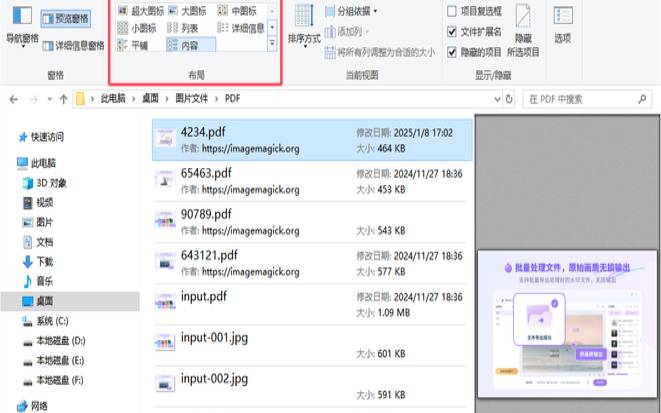Open 视频 folder in sidebar
The image size is (661, 413).
pyautogui.click(x=38, y=203)
